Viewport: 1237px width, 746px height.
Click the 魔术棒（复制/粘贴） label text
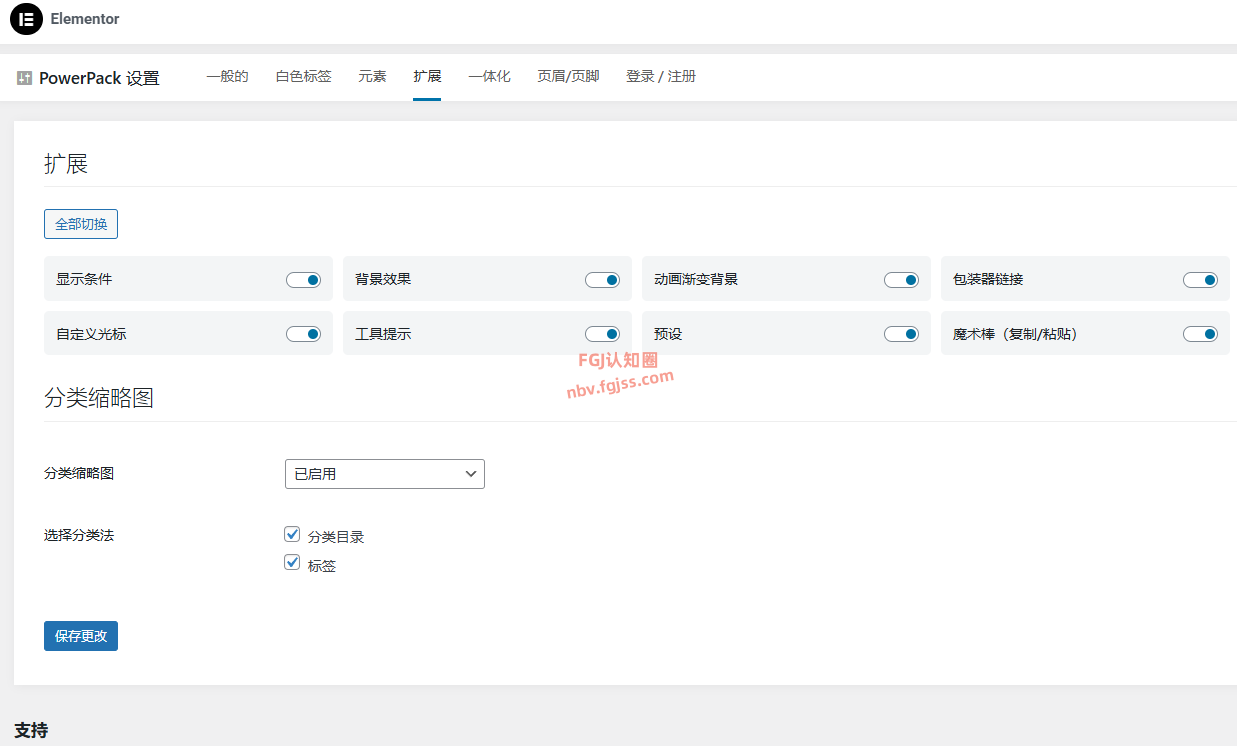(1015, 334)
